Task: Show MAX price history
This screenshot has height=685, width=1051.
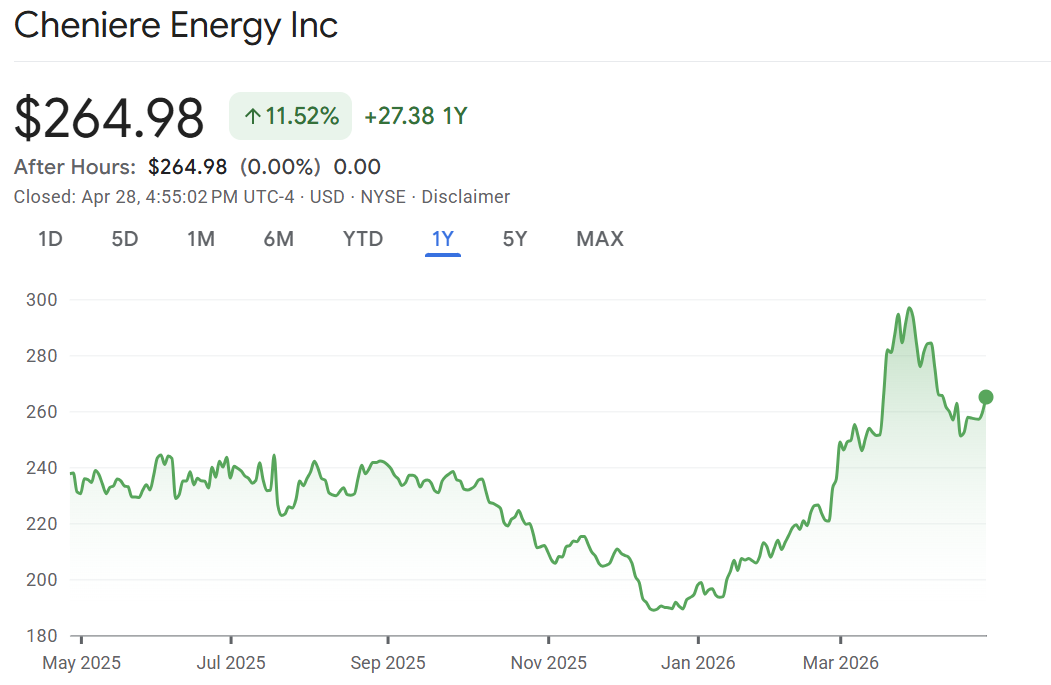Action: [x=600, y=239]
